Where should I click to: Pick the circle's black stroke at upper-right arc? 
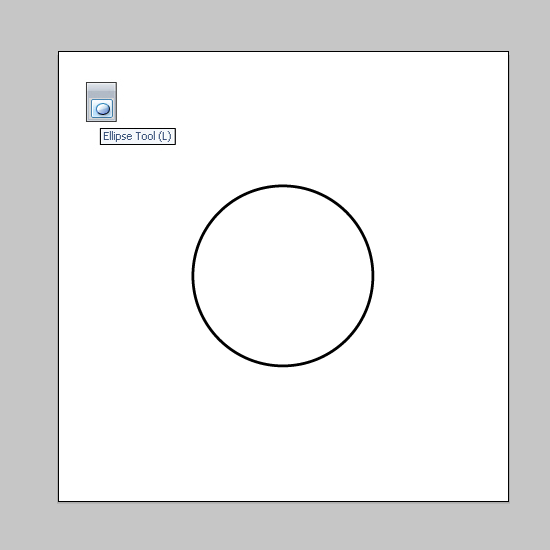pos(346,212)
